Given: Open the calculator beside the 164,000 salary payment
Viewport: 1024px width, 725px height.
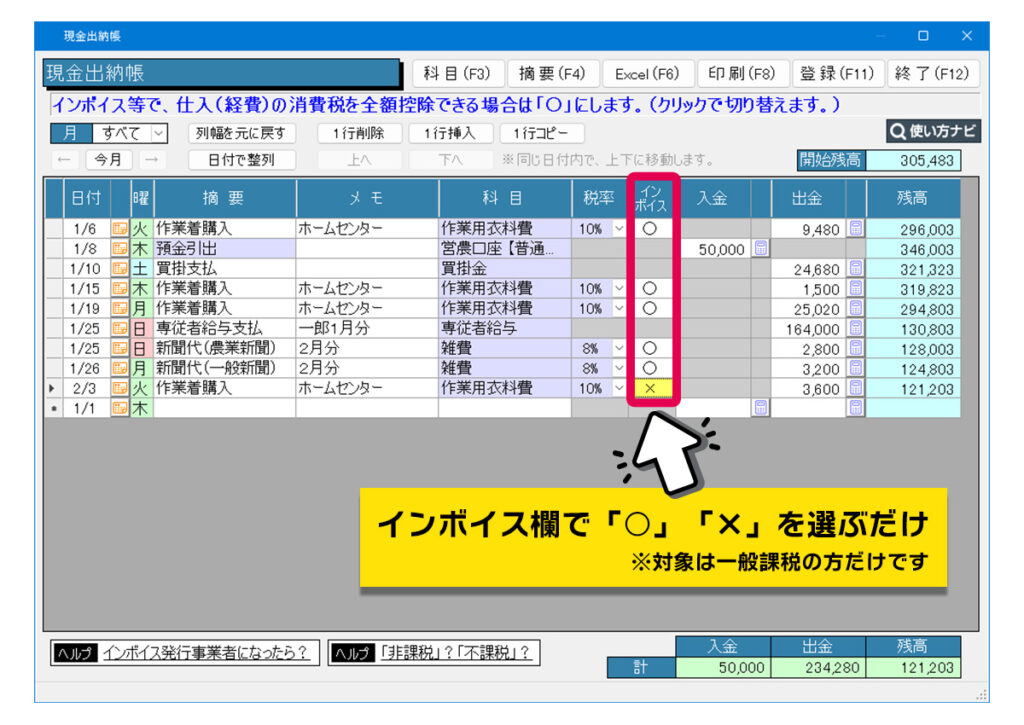Looking at the screenshot, I should [x=855, y=327].
